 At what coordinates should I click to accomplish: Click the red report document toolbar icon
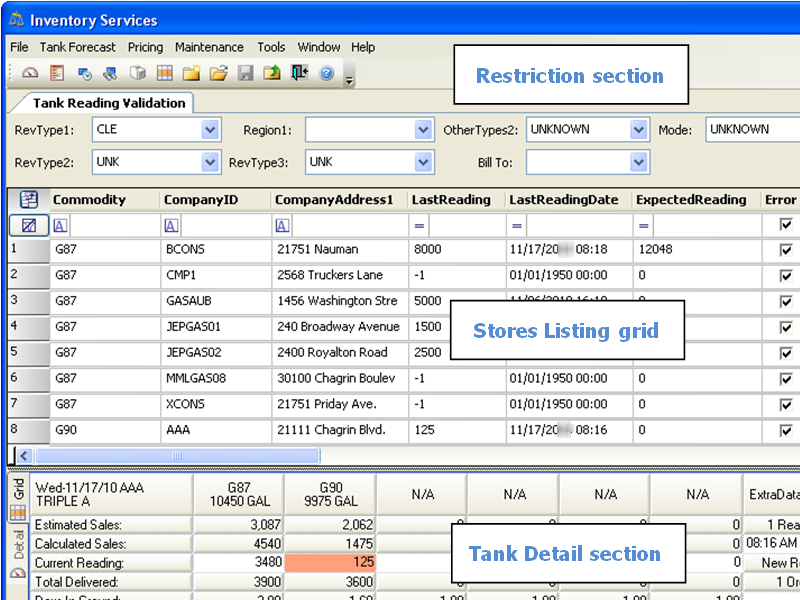click(x=57, y=73)
